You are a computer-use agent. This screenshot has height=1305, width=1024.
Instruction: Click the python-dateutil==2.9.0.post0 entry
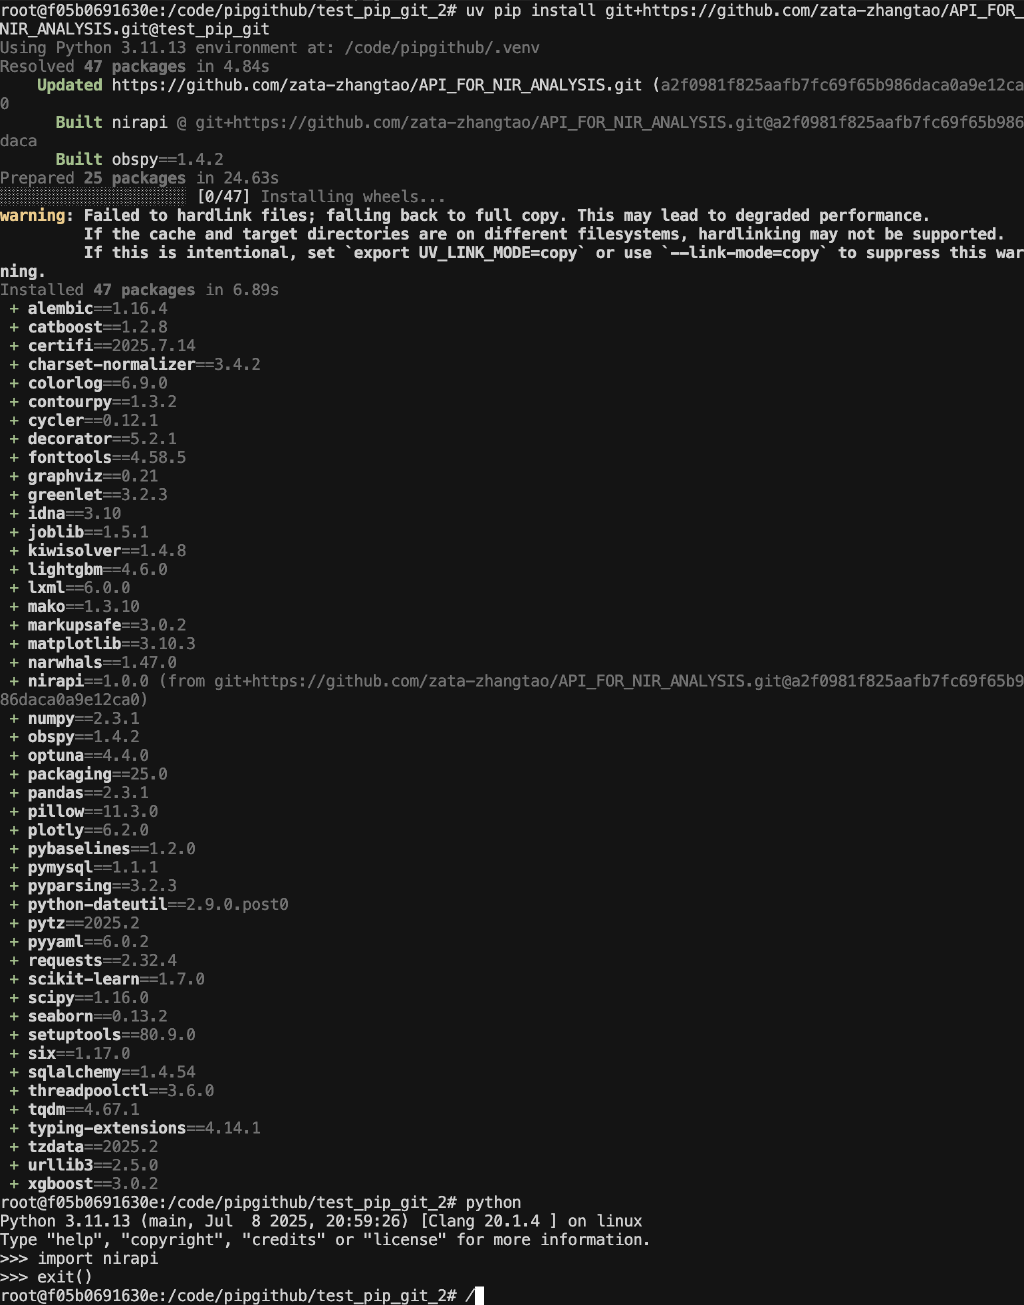point(157,904)
